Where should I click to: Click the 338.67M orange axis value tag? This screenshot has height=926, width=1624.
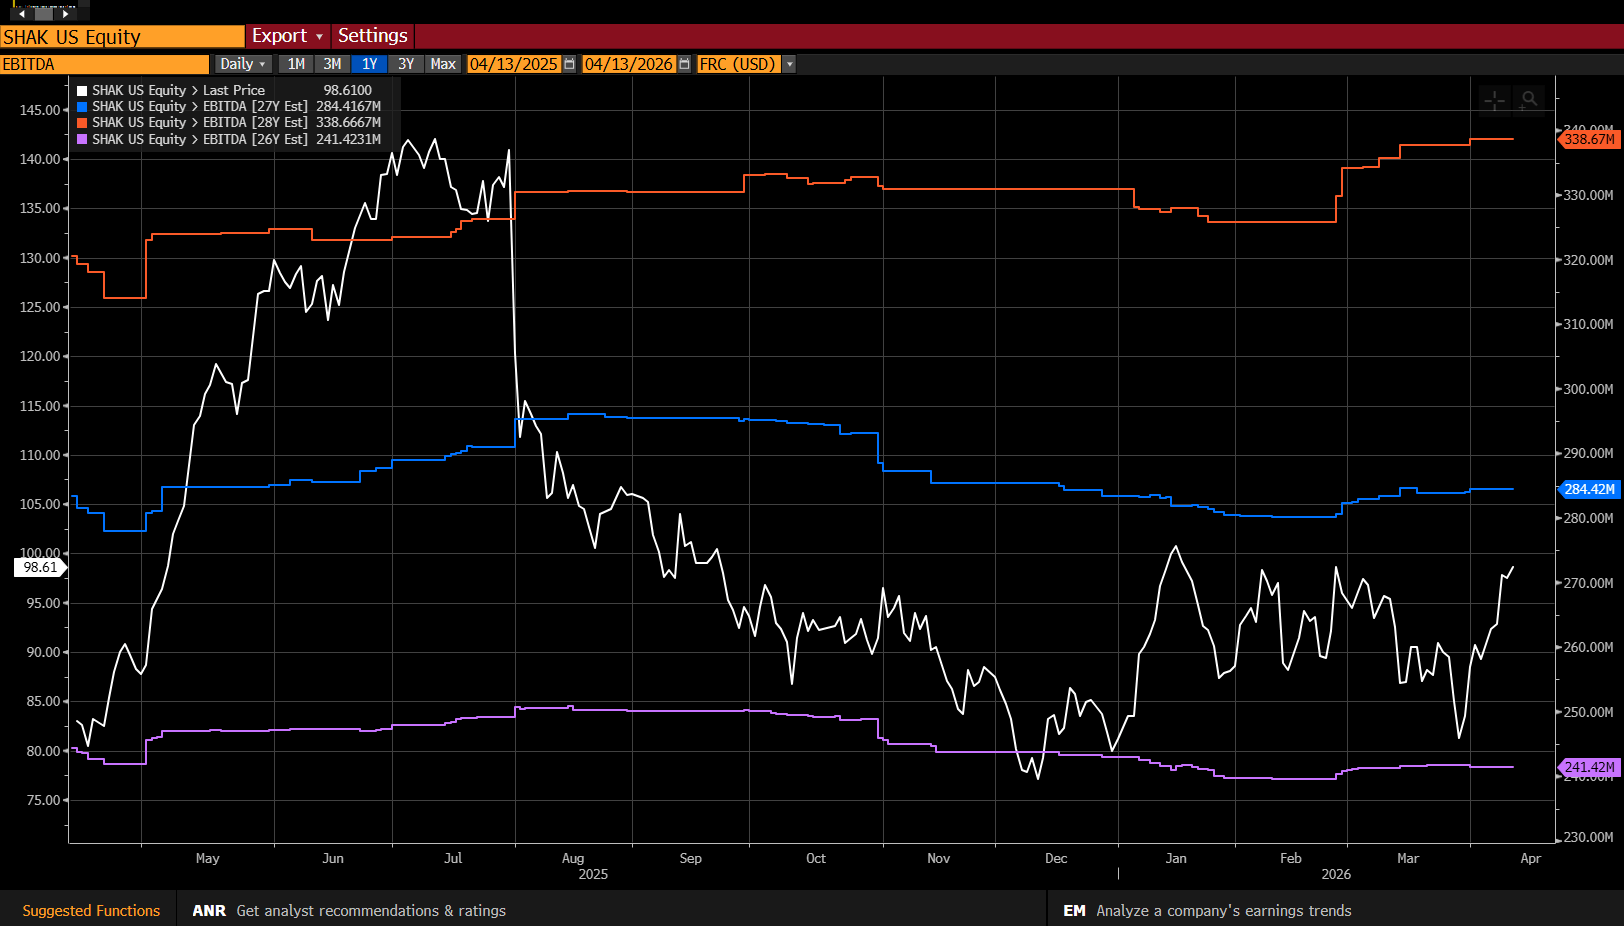click(1589, 139)
